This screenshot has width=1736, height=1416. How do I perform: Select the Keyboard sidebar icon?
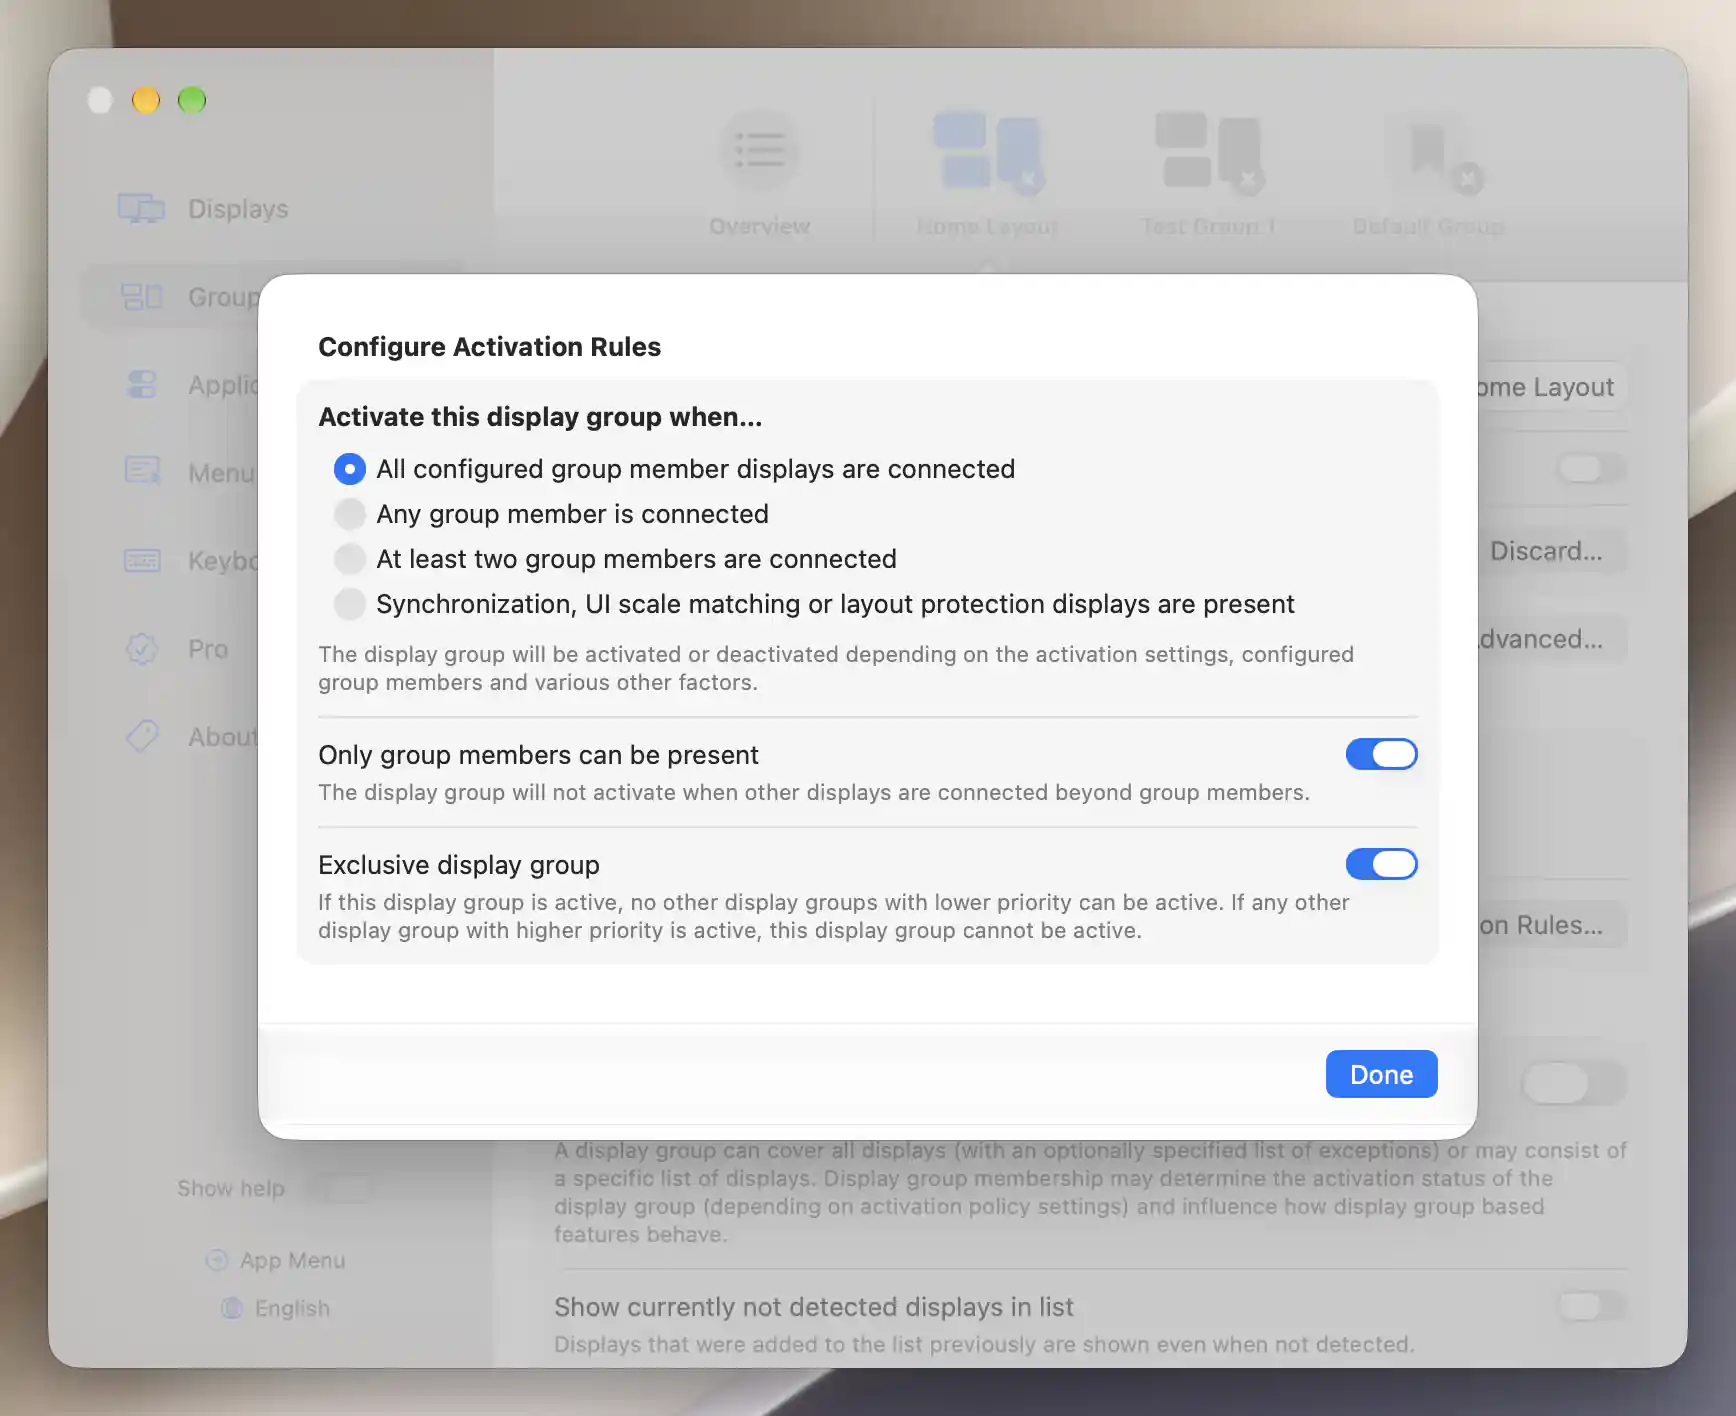141,560
